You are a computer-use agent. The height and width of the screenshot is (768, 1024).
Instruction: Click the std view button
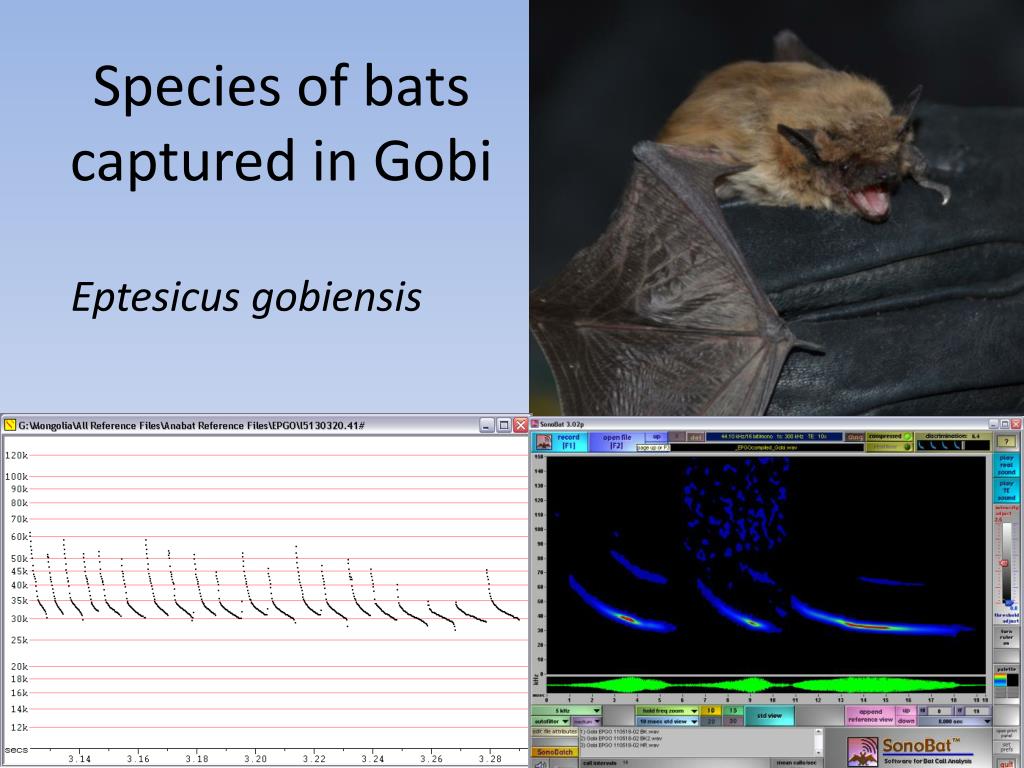click(x=769, y=716)
